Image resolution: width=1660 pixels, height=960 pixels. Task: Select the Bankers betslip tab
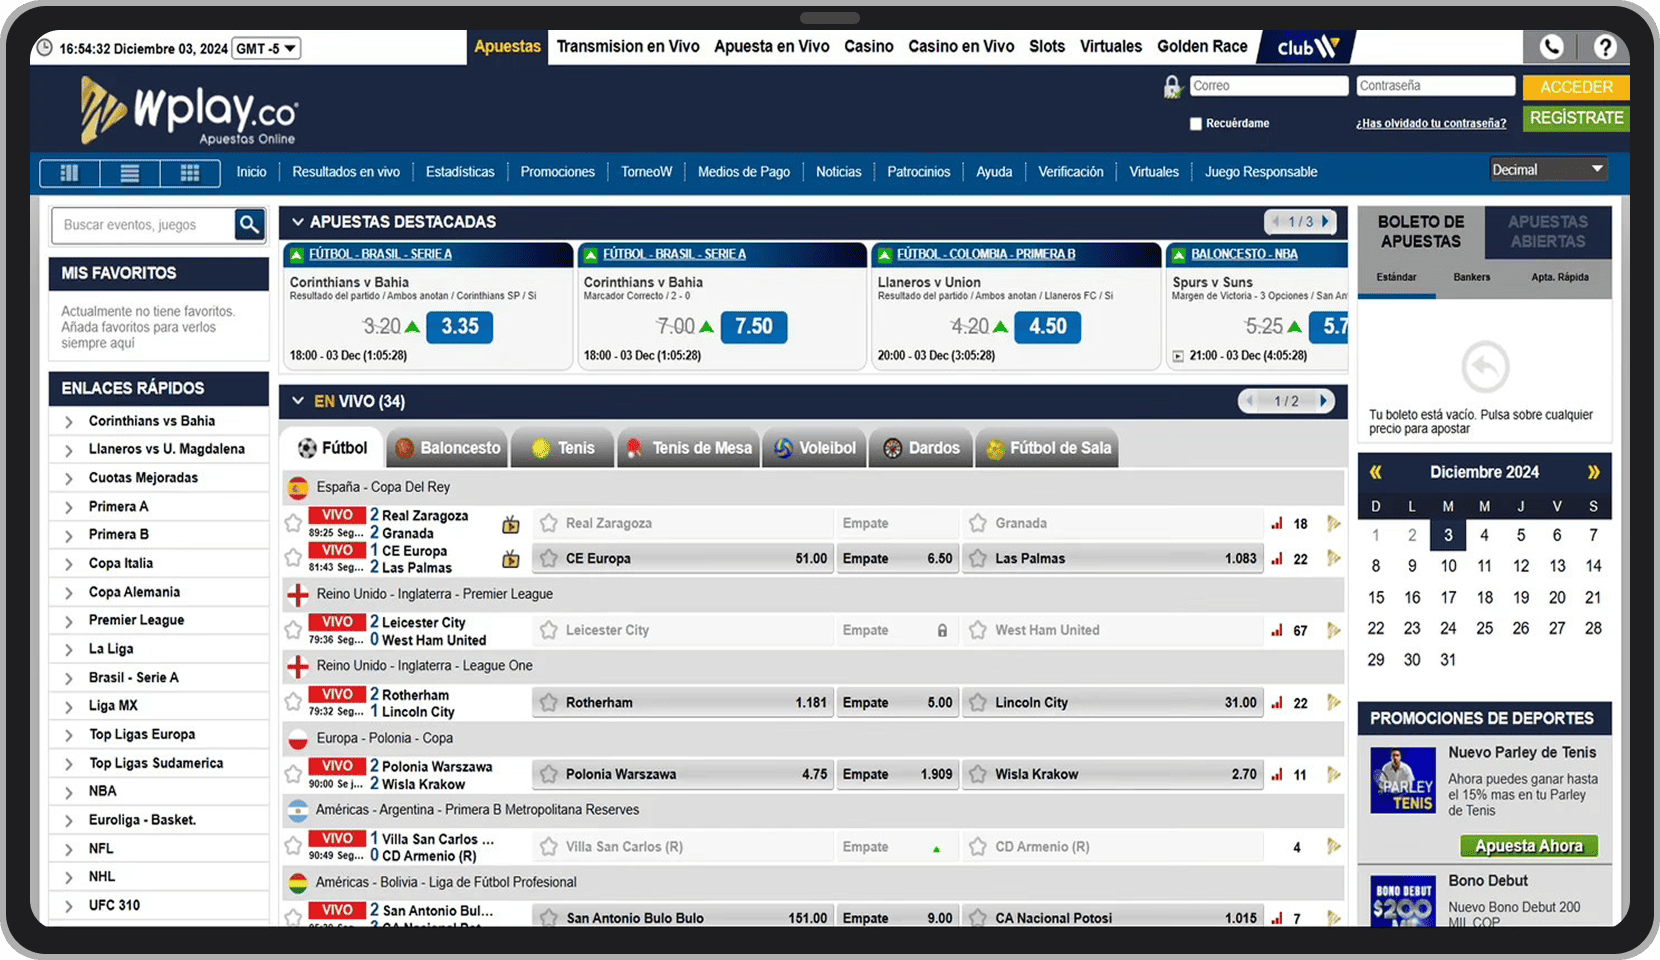point(1472,277)
